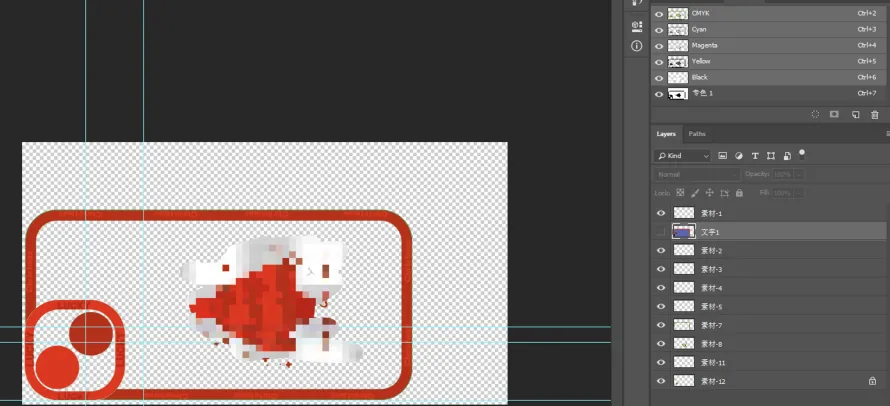Hide the 素材-8 layer

661,344
